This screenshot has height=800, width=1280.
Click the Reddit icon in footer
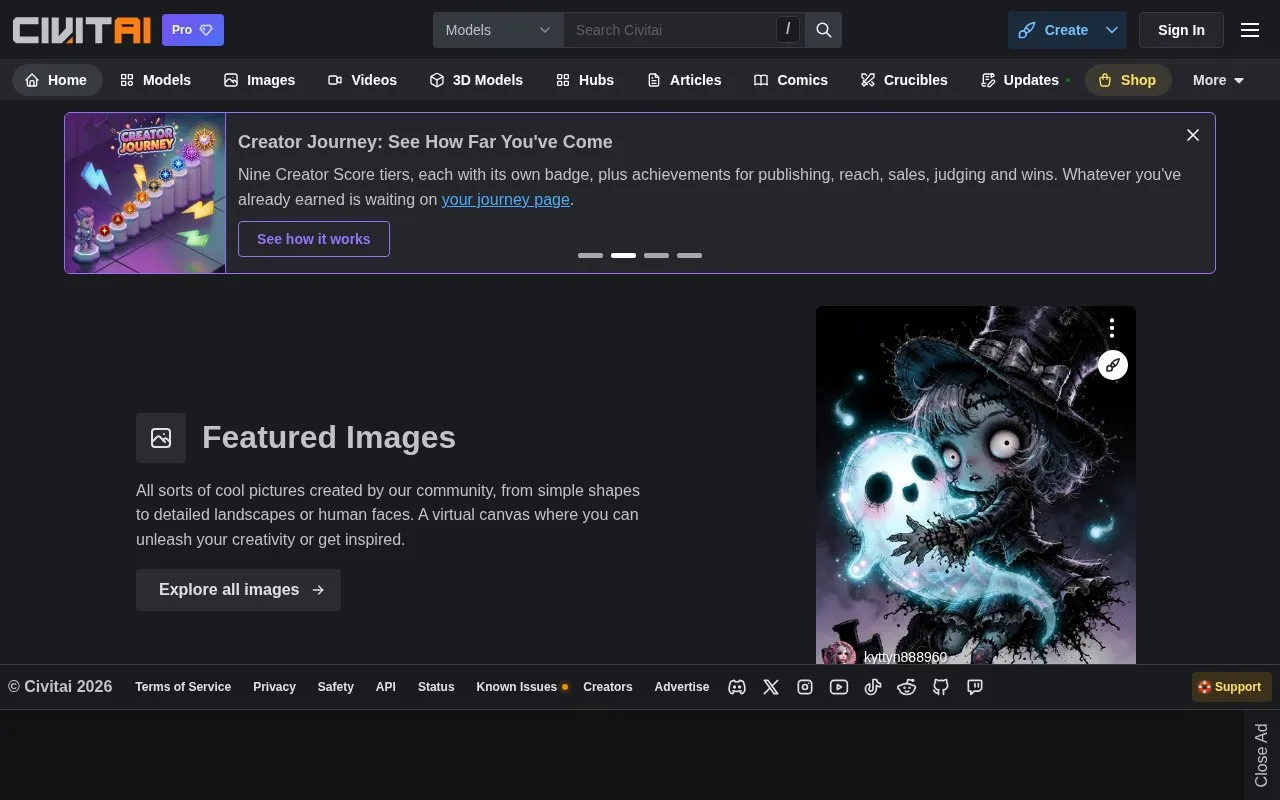click(907, 687)
